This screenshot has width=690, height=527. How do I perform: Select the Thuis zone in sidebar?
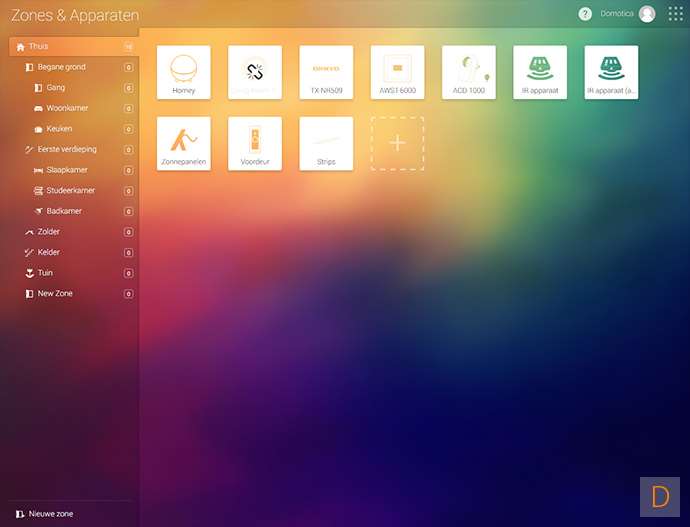(x=39, y=46)
